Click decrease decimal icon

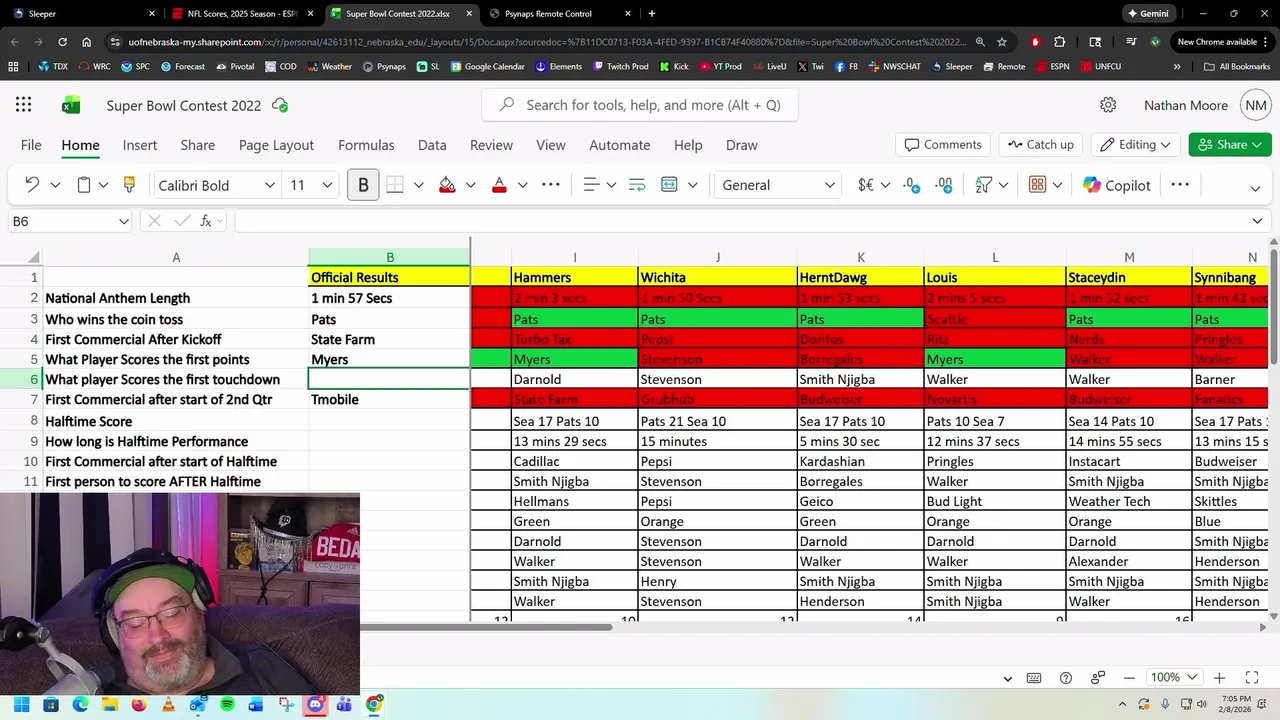tap(911, 185)
